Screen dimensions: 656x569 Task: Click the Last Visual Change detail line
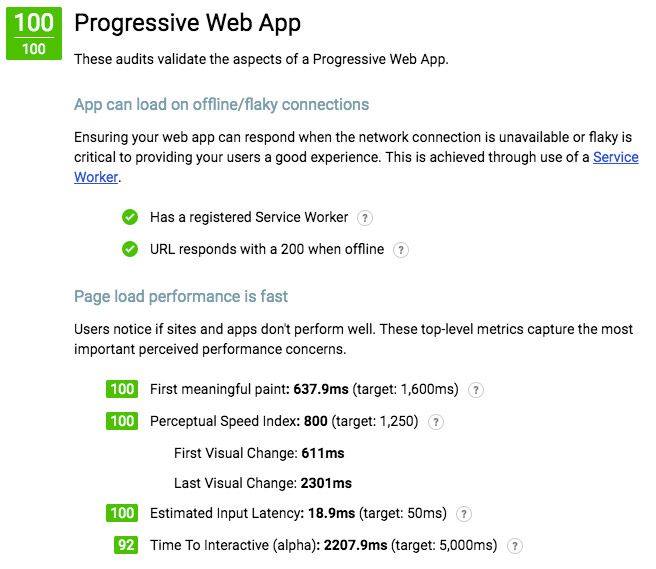(263, 483)
